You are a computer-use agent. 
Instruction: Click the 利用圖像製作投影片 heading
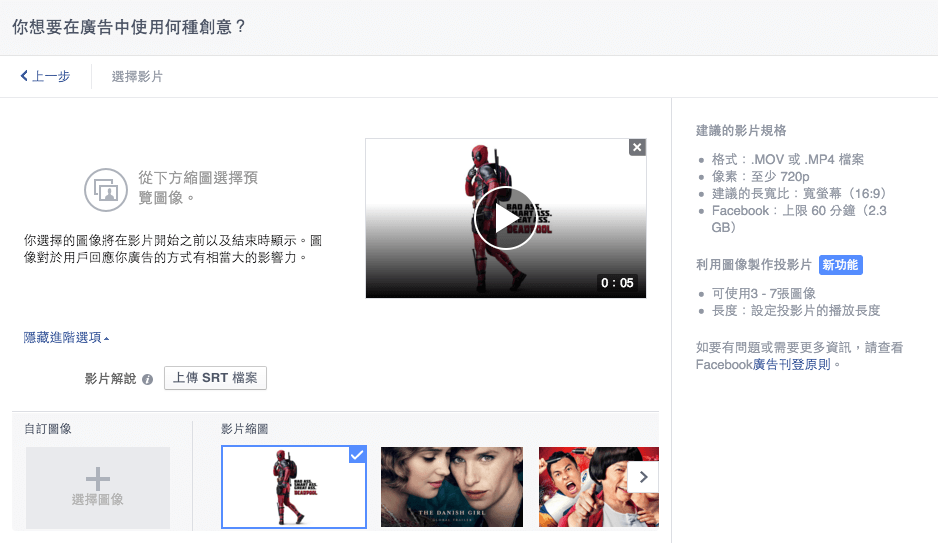pyautogui.click(x=754, y=264)
